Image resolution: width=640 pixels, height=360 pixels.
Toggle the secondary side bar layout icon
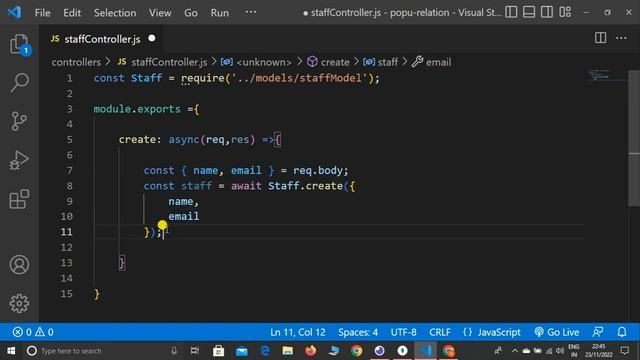(547, 12)
